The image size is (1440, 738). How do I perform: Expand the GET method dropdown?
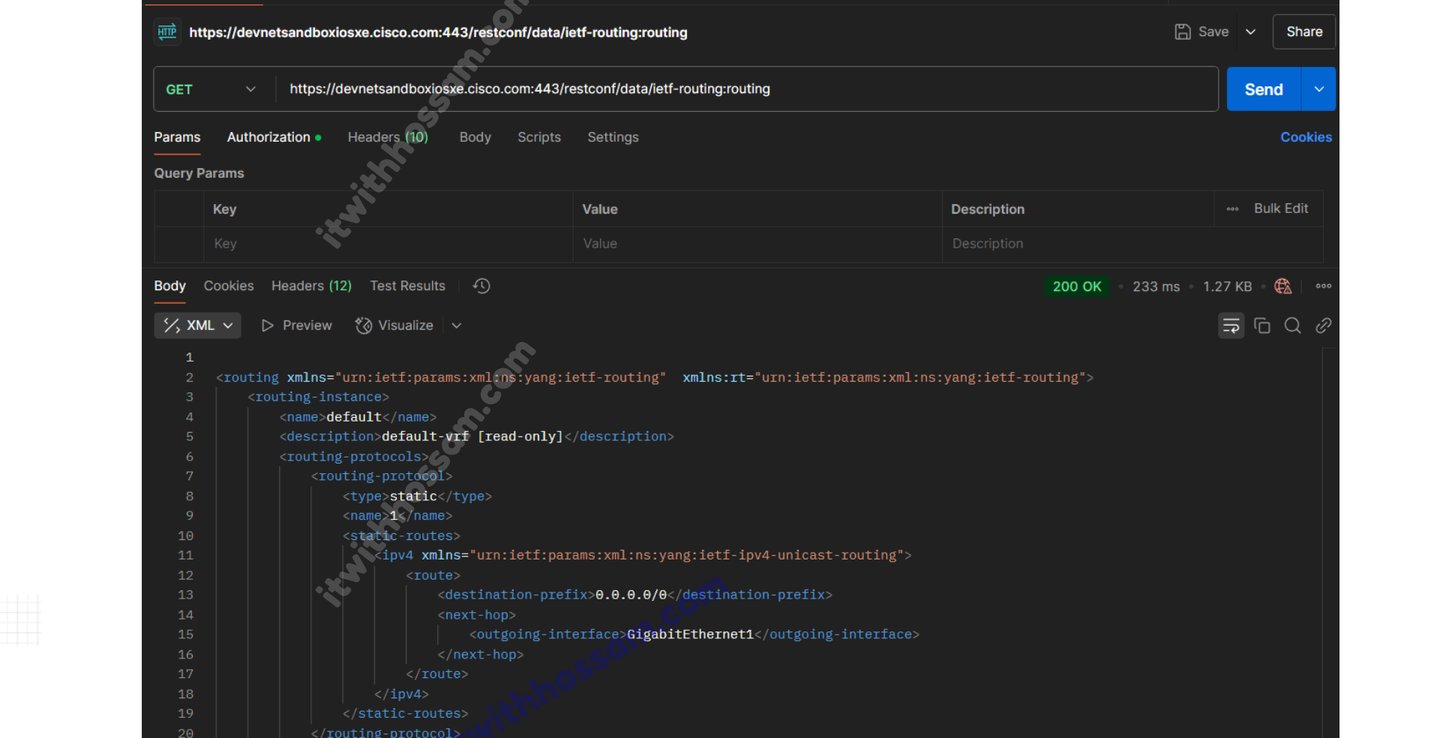(x=214, y=89)
